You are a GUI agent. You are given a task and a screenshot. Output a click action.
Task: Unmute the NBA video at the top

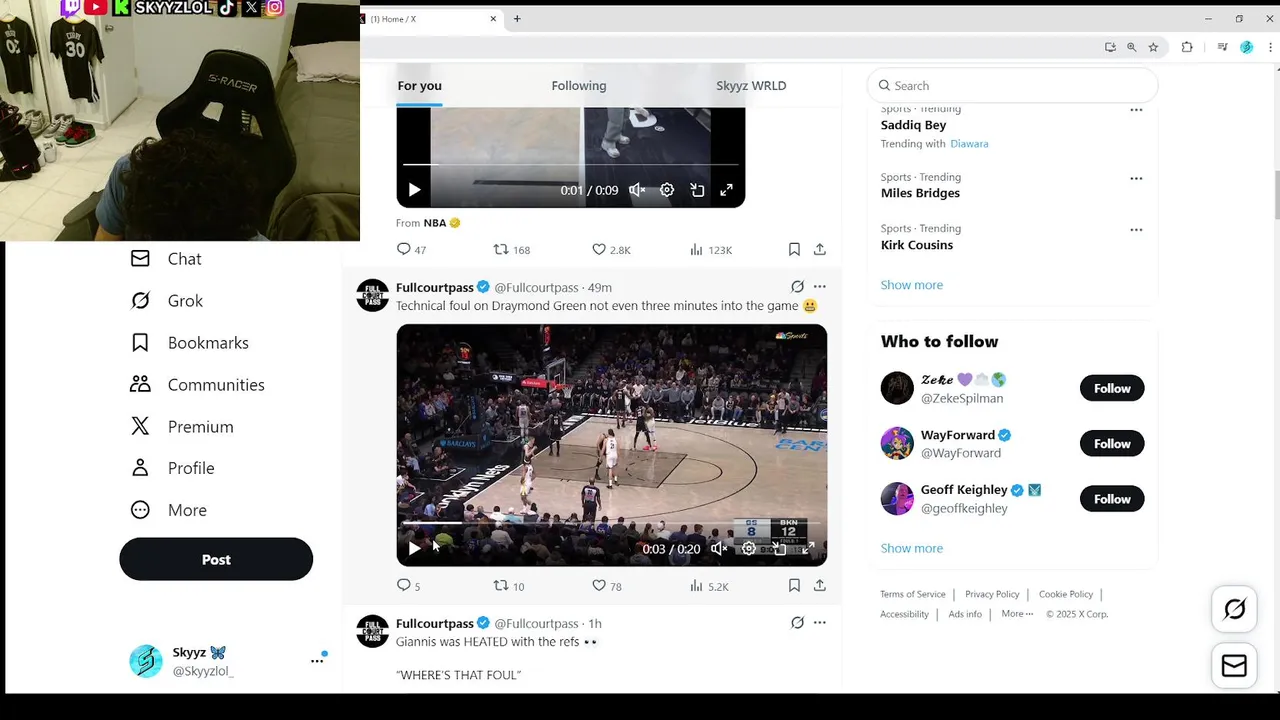coord(637,190)
